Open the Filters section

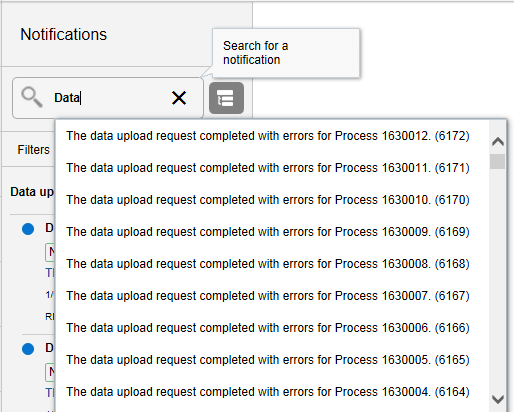pos(33,150)
